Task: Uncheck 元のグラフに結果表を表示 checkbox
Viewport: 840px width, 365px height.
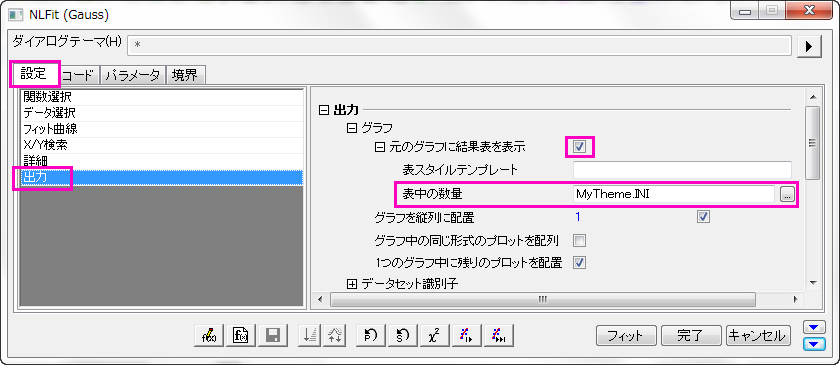Action: click(x=579, y=146)
